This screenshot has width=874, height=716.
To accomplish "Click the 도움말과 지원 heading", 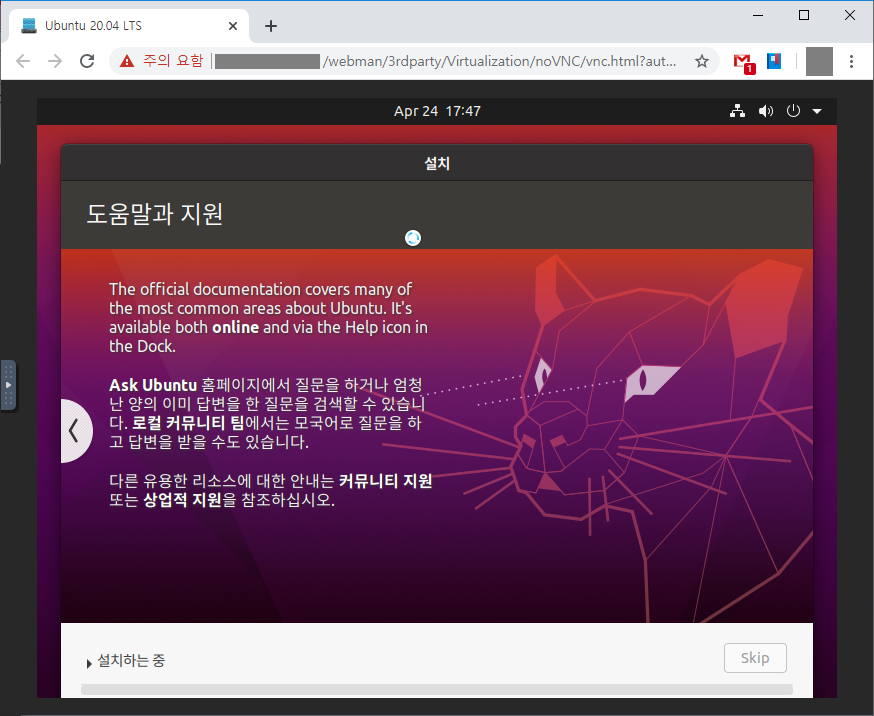I will [155, 214].
